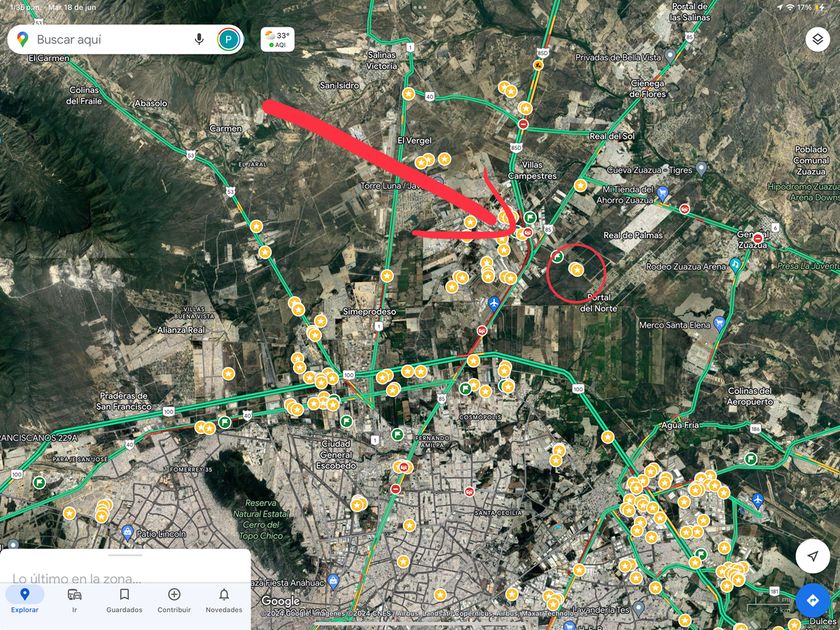The width and height of the screenshot is (840, 630).
Task: Switch to the Ir tab
Action: (74, 600)
